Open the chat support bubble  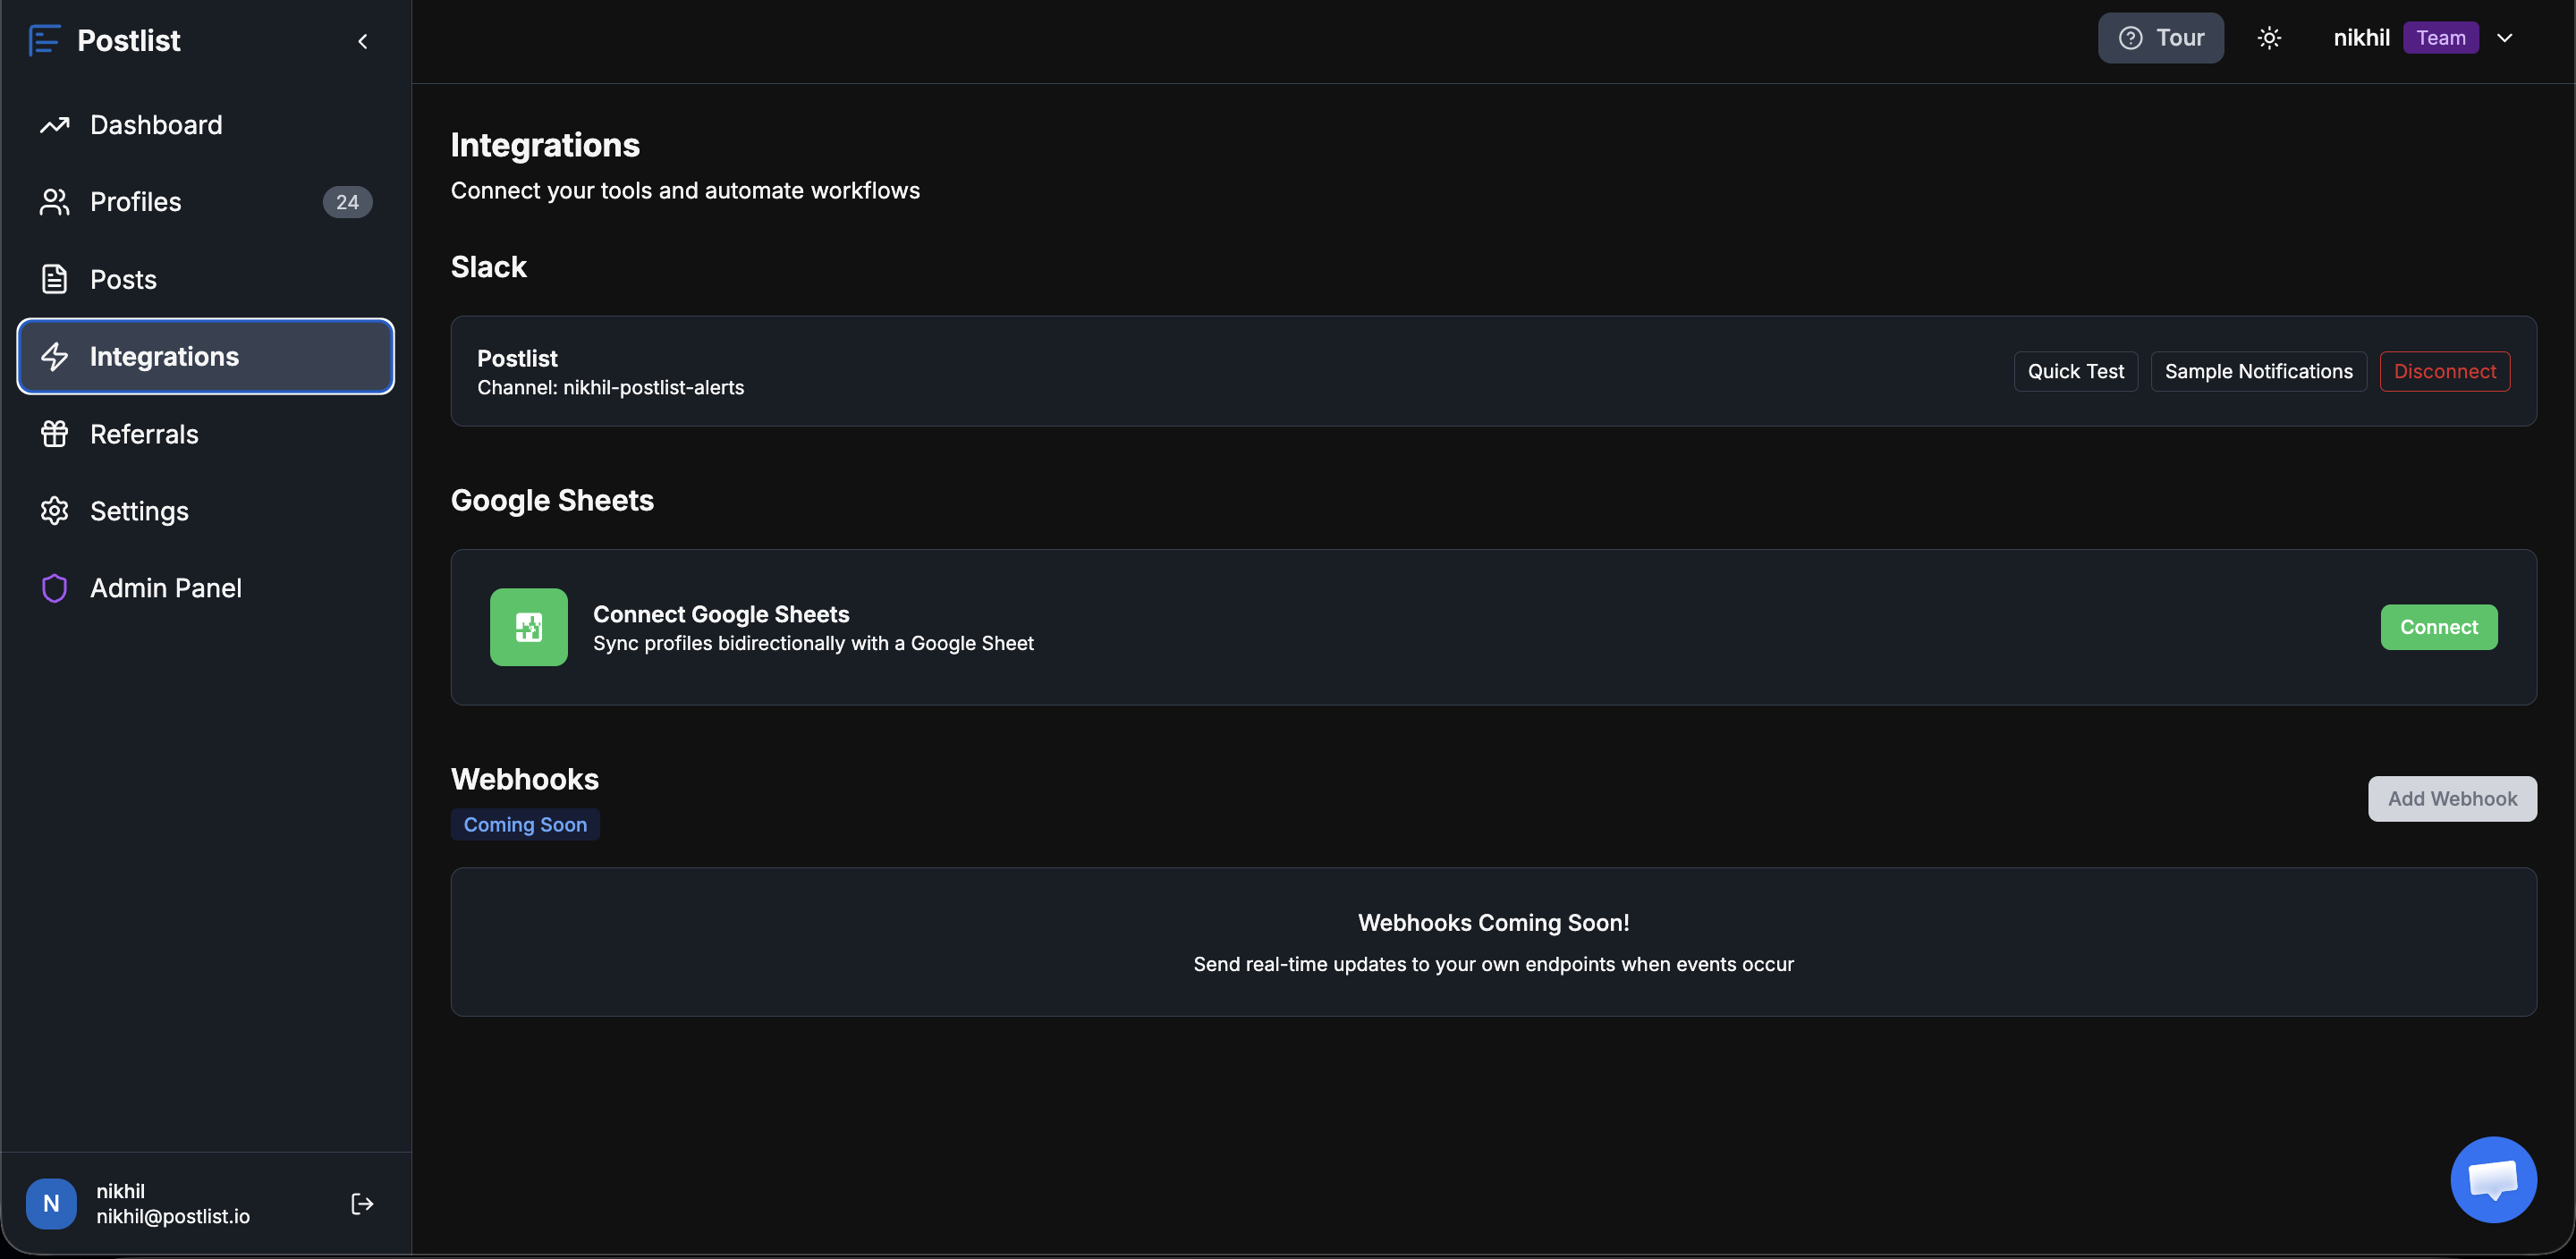point(2493,1179)
